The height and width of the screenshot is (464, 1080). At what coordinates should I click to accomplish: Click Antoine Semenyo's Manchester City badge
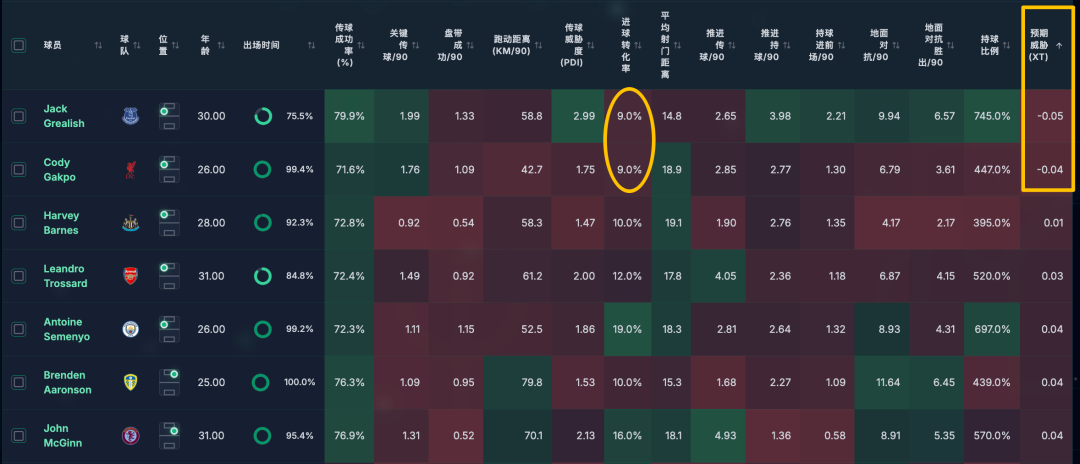tap(130, 329)
